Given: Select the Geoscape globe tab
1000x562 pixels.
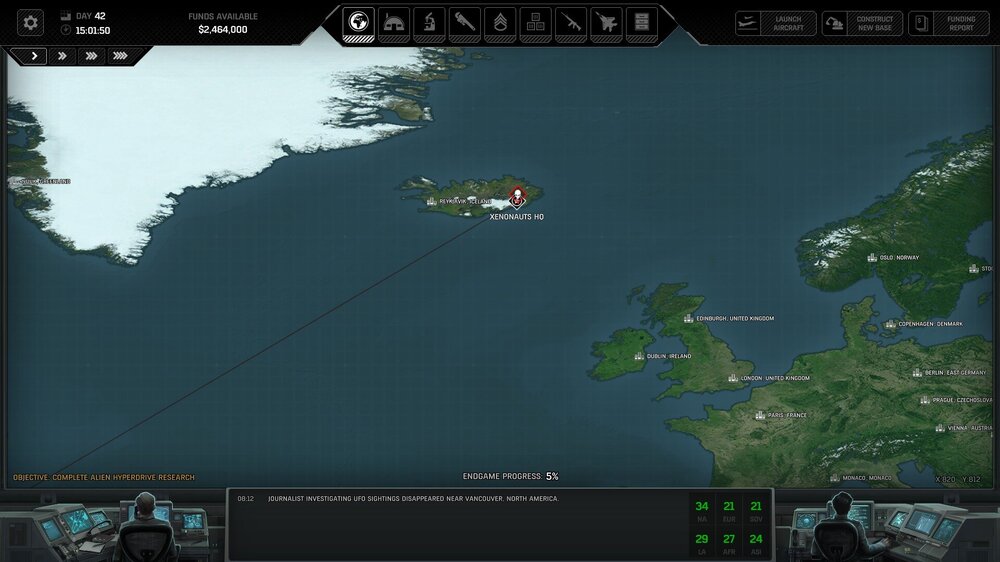Looking at the screenshot, I should [358, 24].
